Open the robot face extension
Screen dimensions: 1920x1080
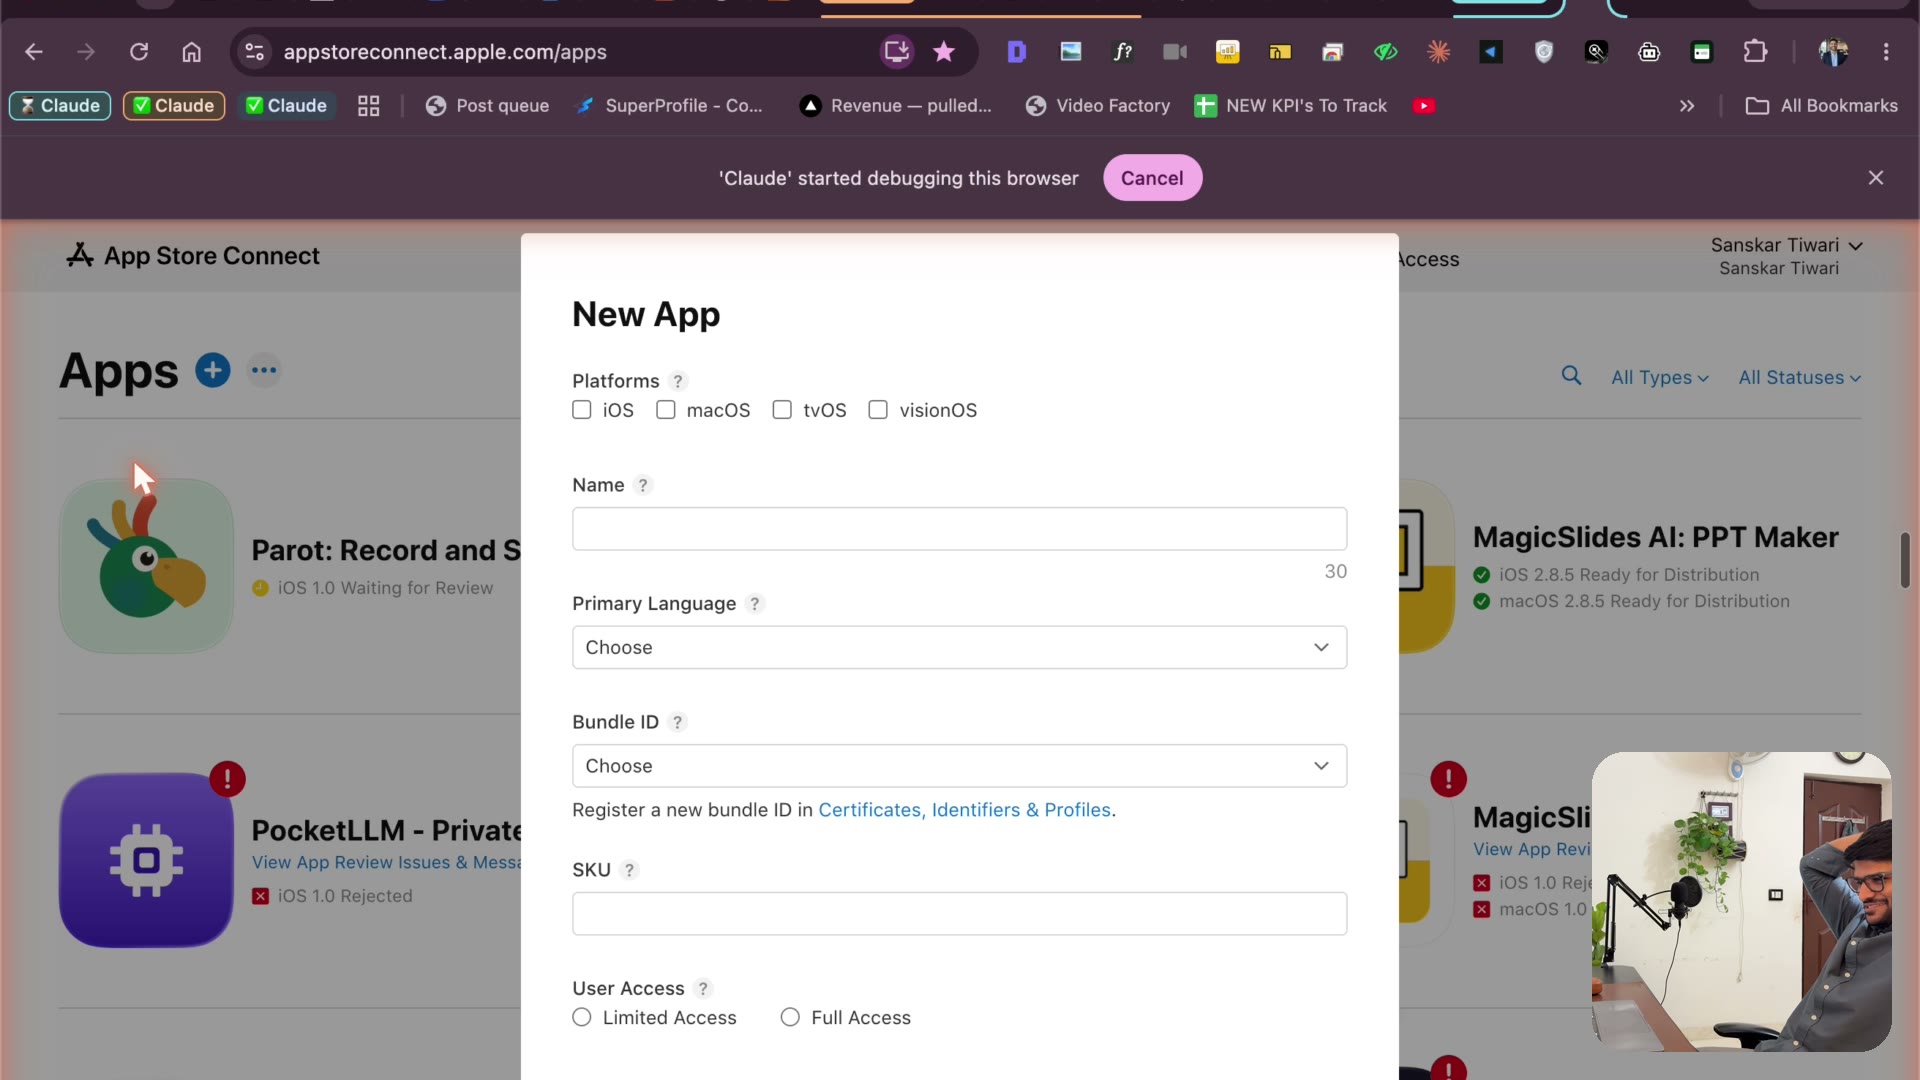coord(1649,52)
